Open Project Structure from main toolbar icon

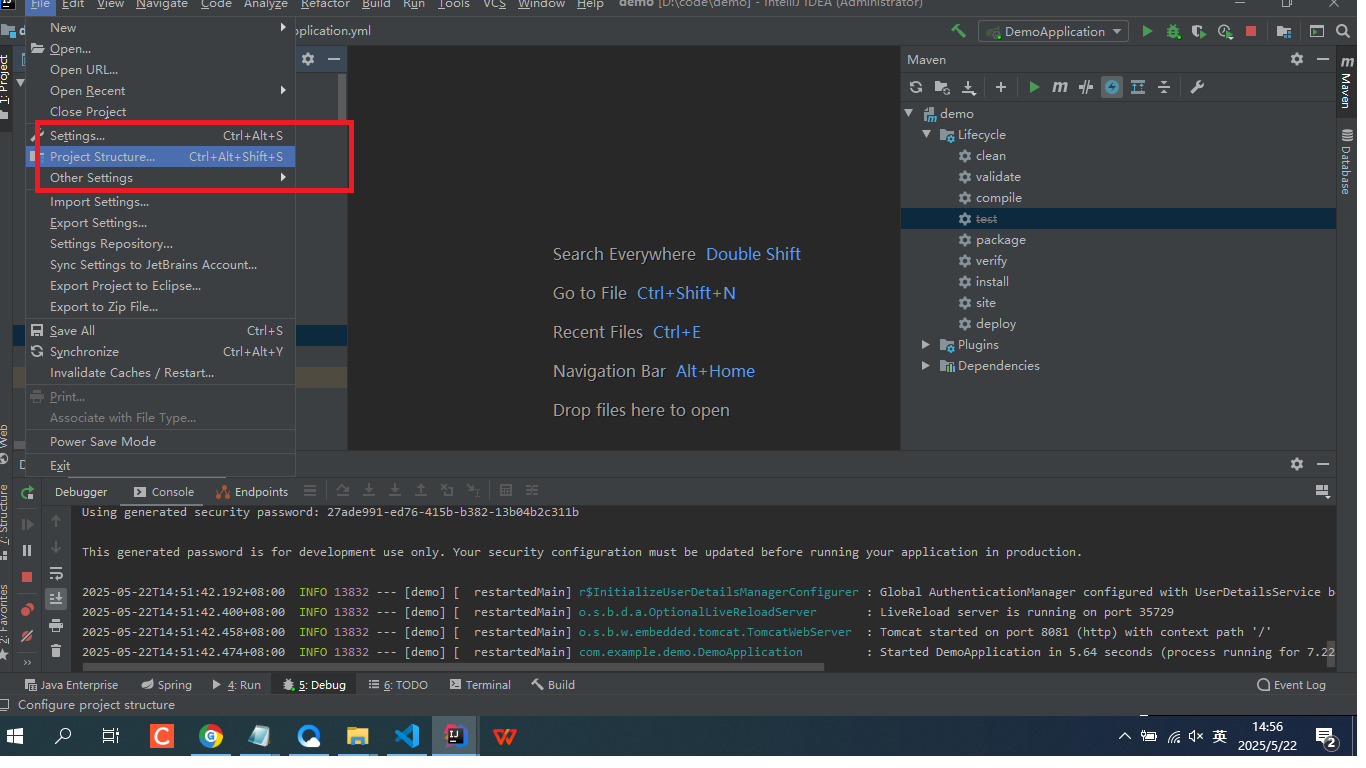click(1283, 31)
